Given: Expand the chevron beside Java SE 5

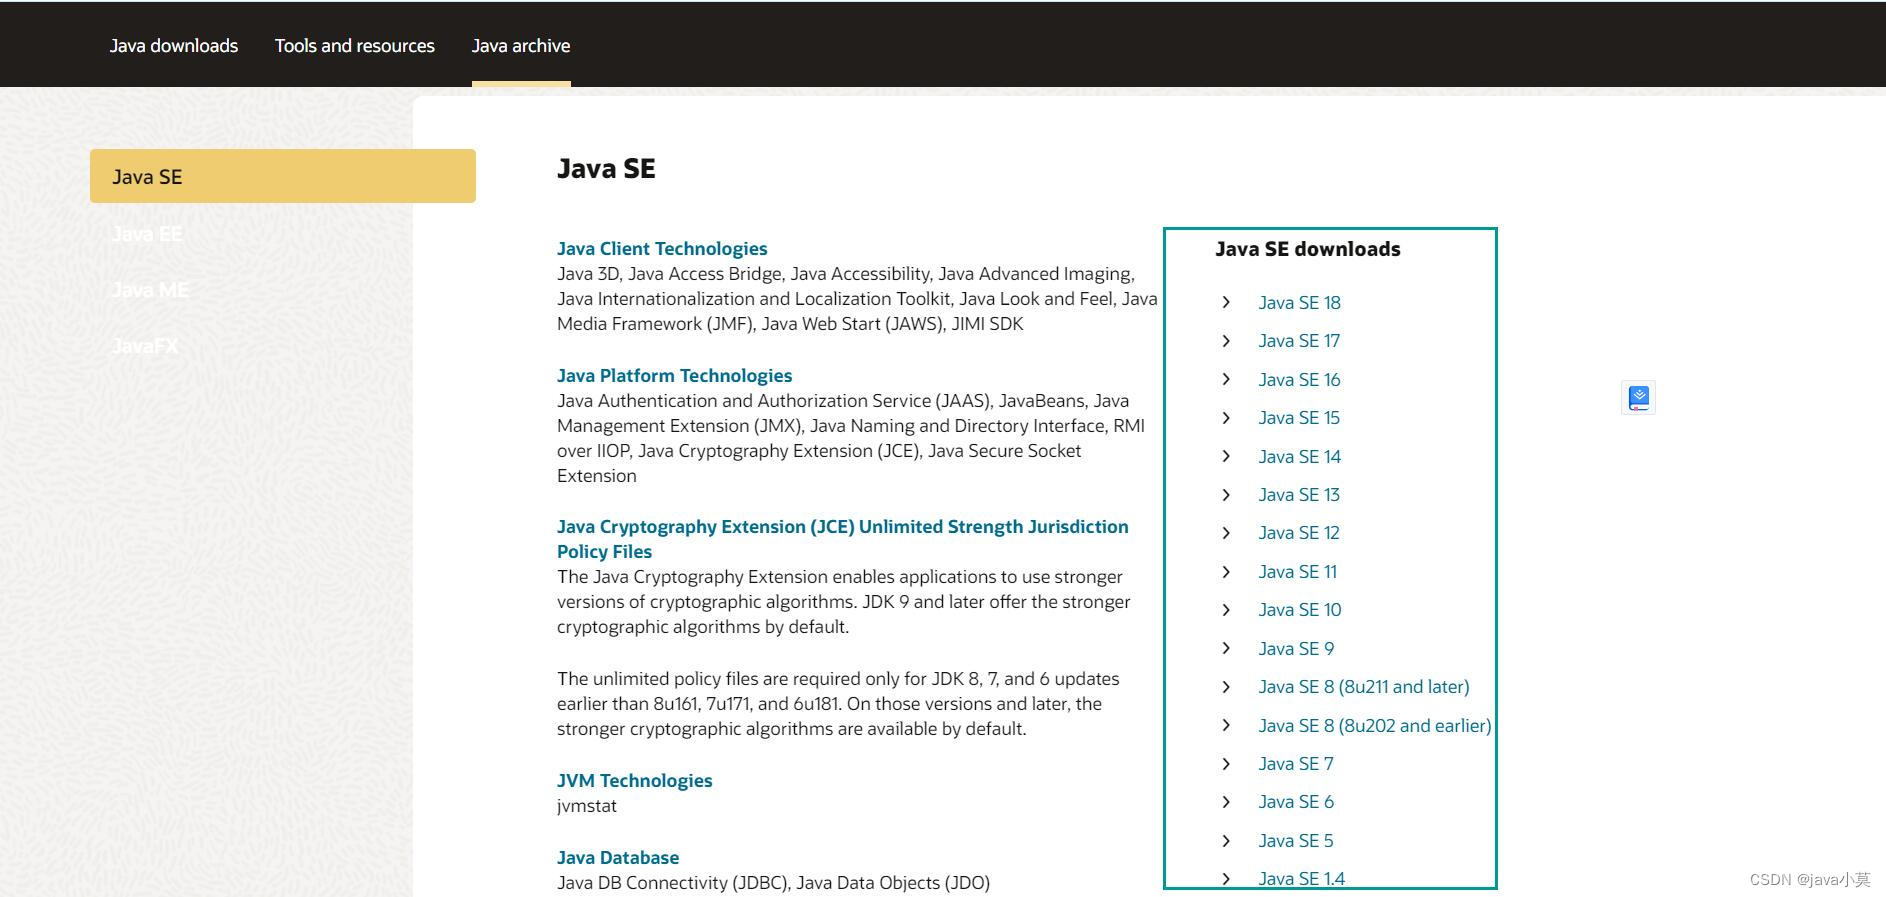Looking at the screenshot, I should click(1226, 841).
